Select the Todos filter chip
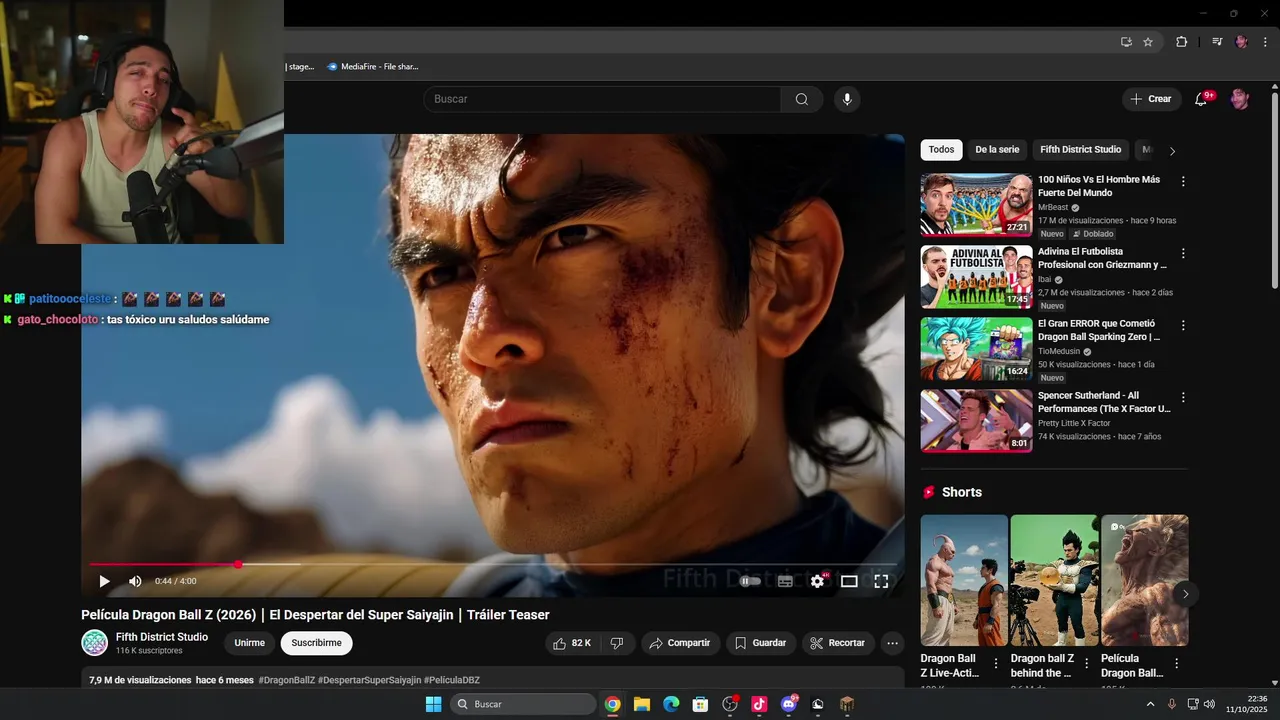This screenshot has height=720, width=1280. (x=941, y=150)
